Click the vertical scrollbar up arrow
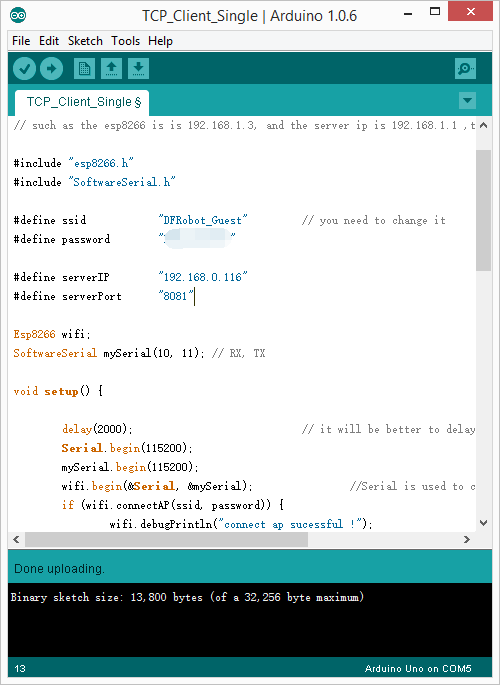 click(483, 125)
